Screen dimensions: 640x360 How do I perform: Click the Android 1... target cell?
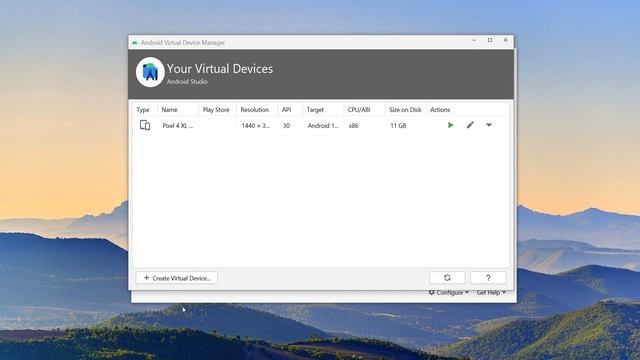[323, 126]
